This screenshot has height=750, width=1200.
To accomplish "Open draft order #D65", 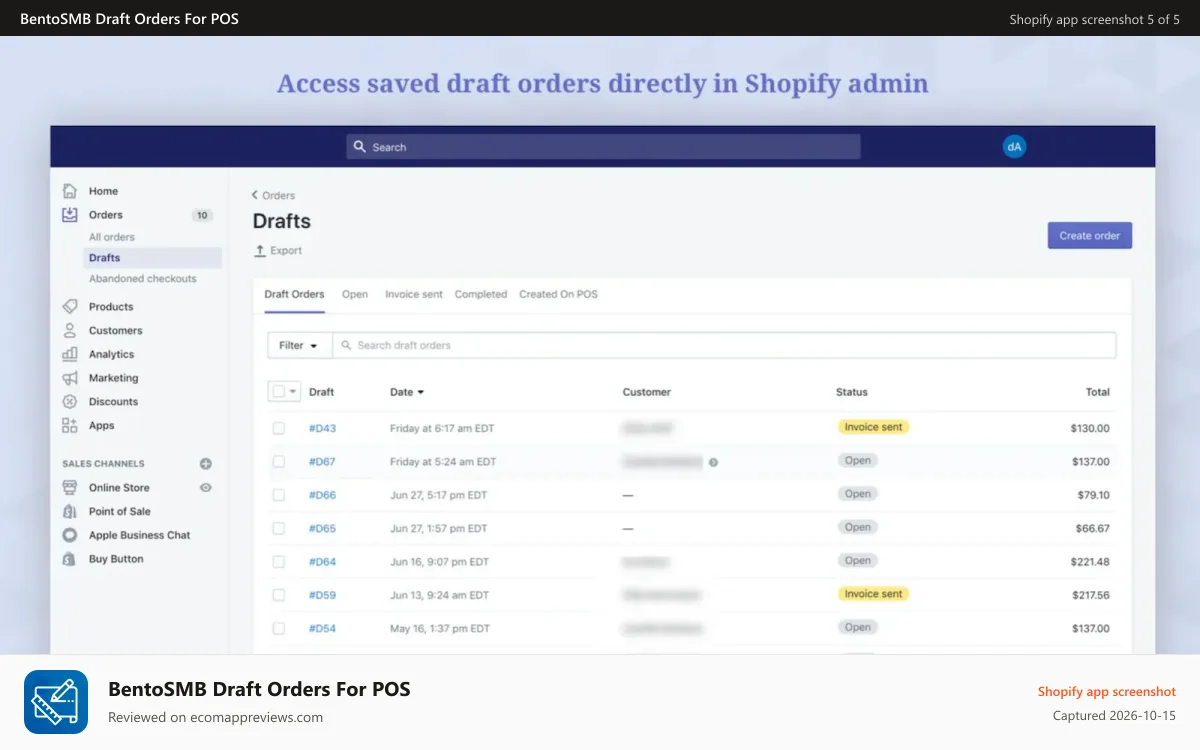I will tap(322, 528).
